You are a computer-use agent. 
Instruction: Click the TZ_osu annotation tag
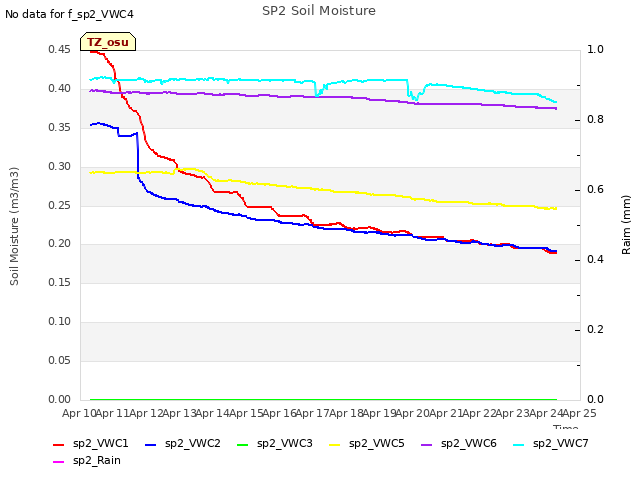[108, 42]
